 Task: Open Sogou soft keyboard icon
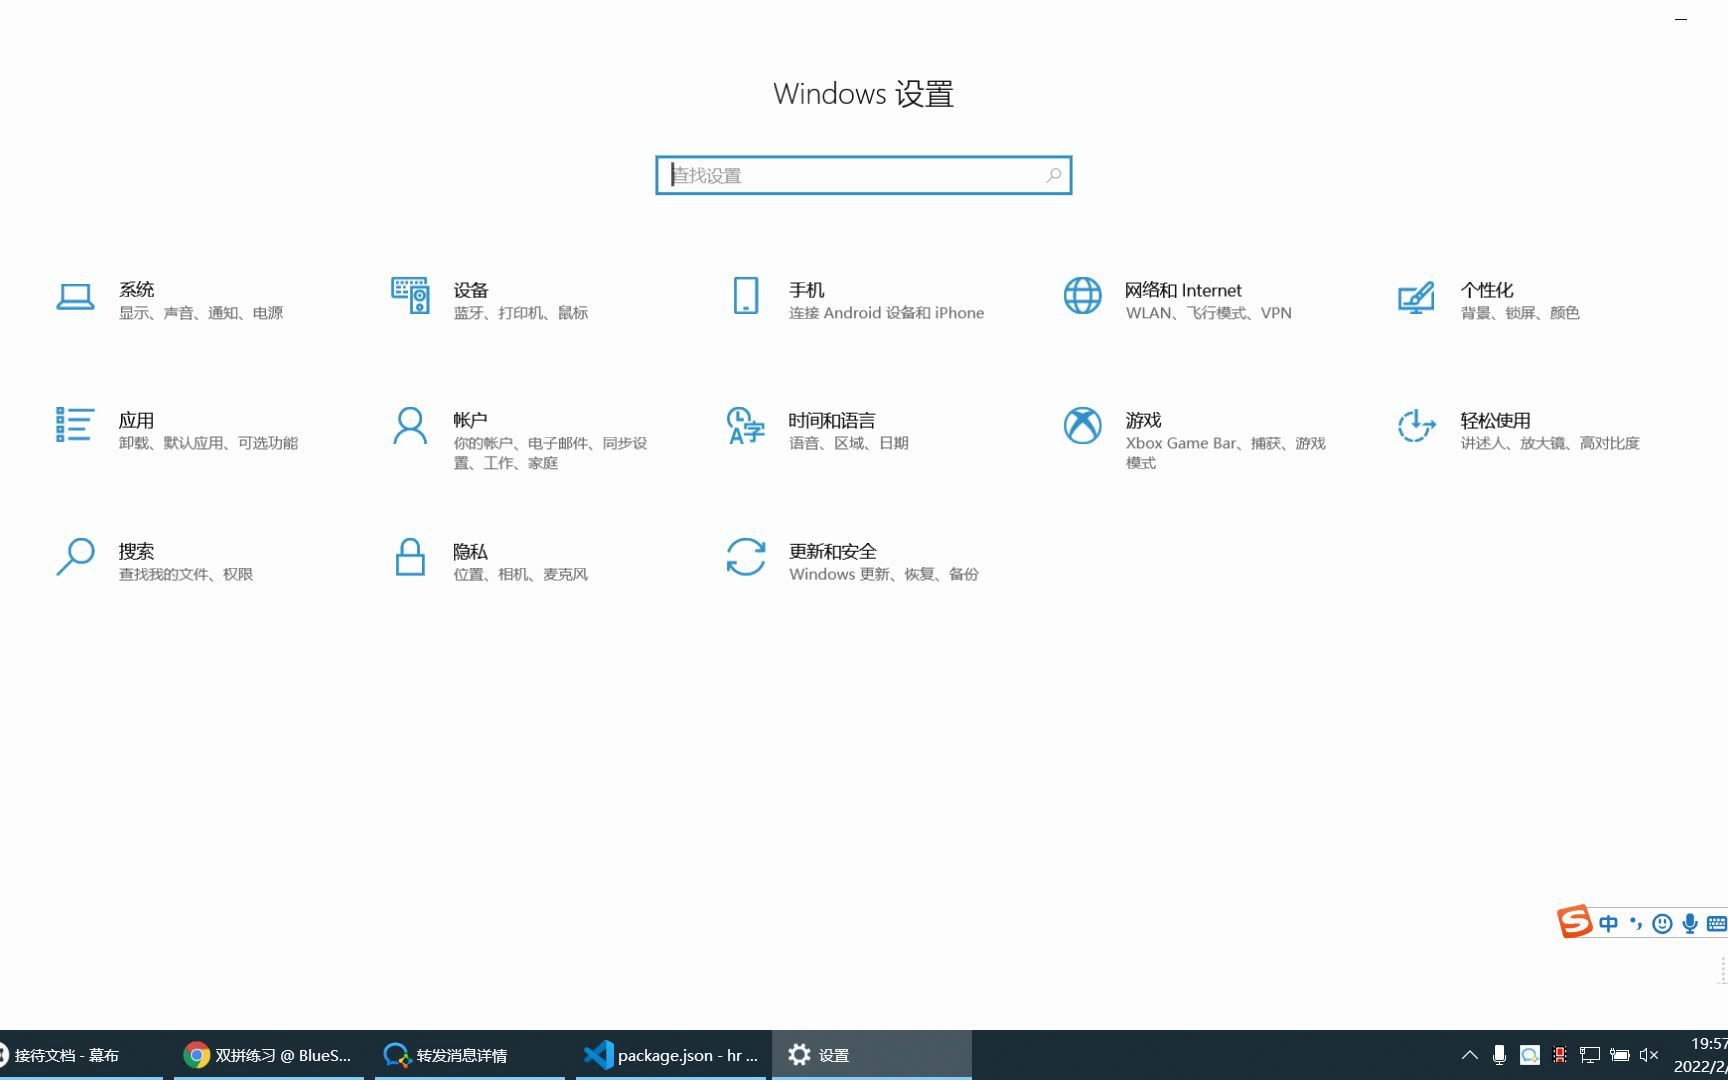(1717, 923)
